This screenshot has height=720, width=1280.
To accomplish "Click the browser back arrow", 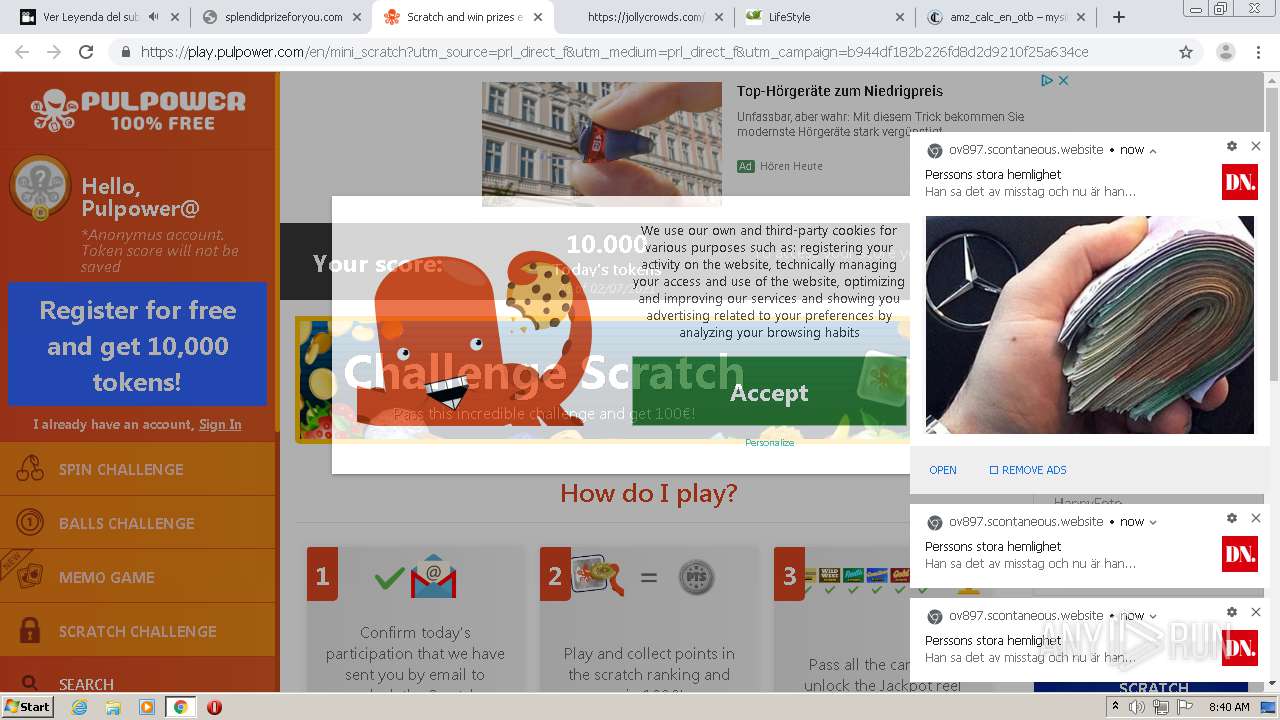I will [x=22, y=52].
